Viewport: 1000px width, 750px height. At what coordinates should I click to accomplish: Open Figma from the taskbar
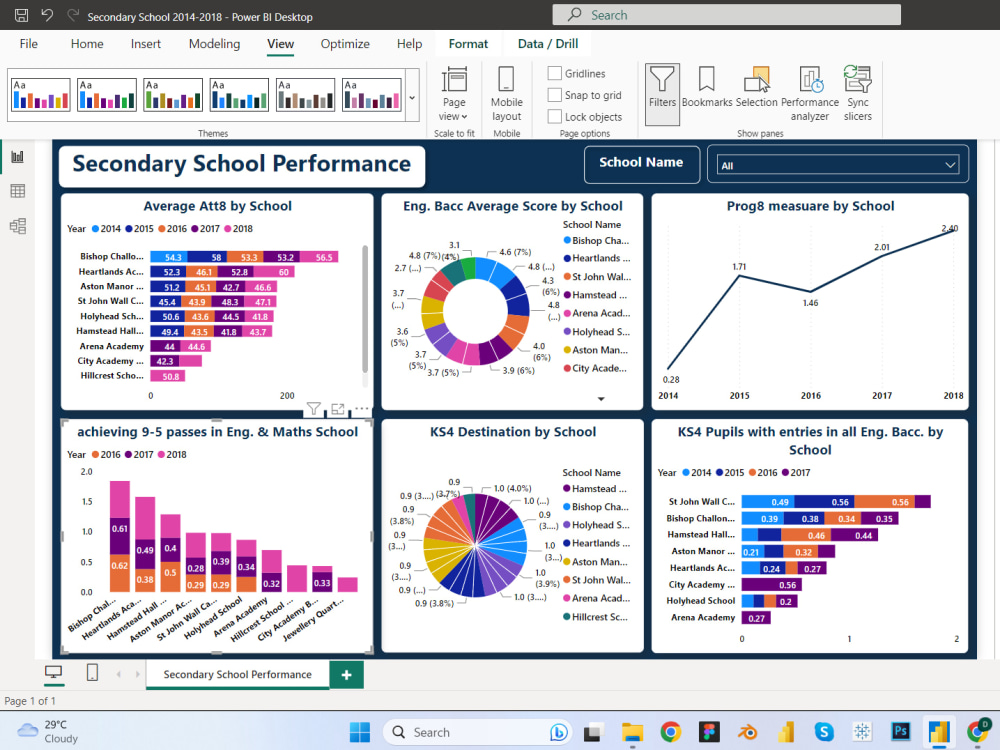click(709, 732)
